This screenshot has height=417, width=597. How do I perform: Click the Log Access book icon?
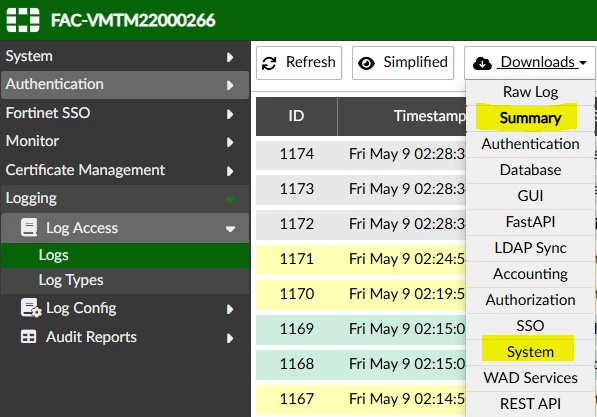(x=29, y=227)
